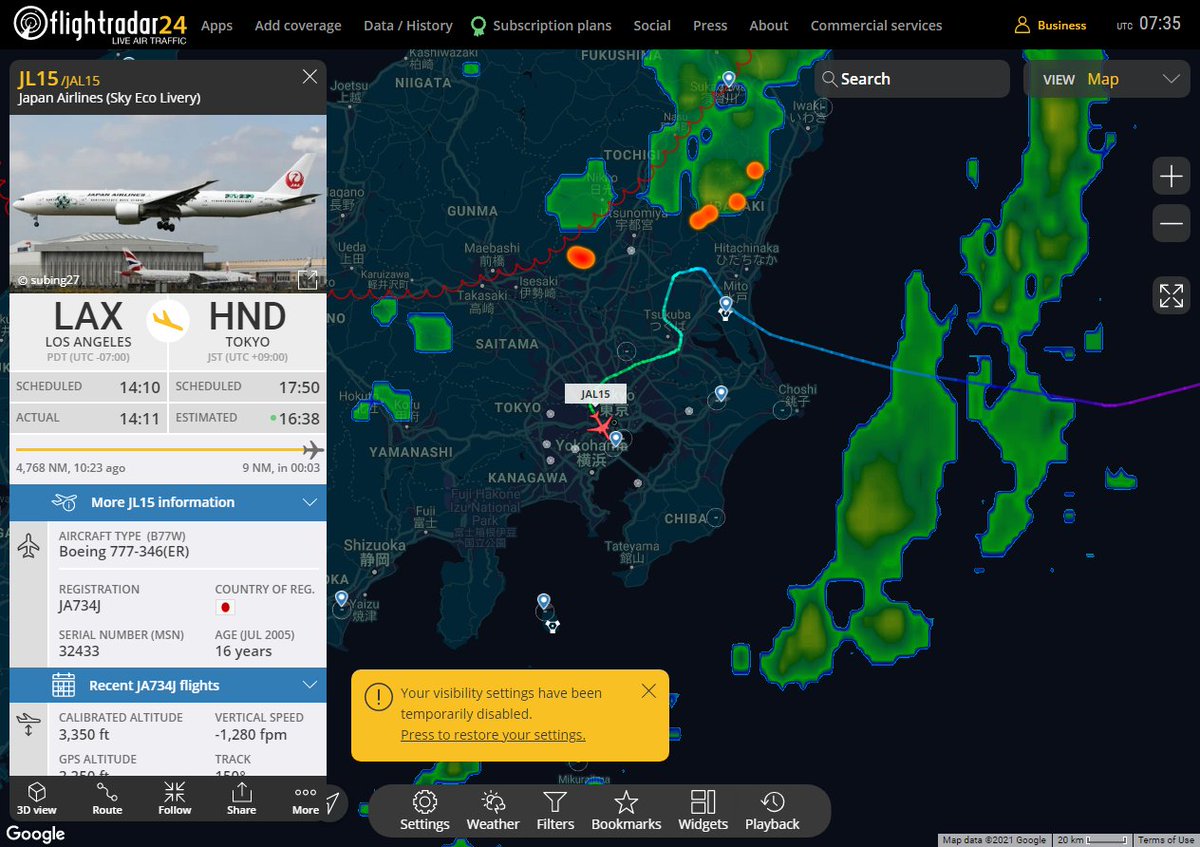Open the Filters panel
Viewport: 1200px width, 847px height.
coord(555,811)
